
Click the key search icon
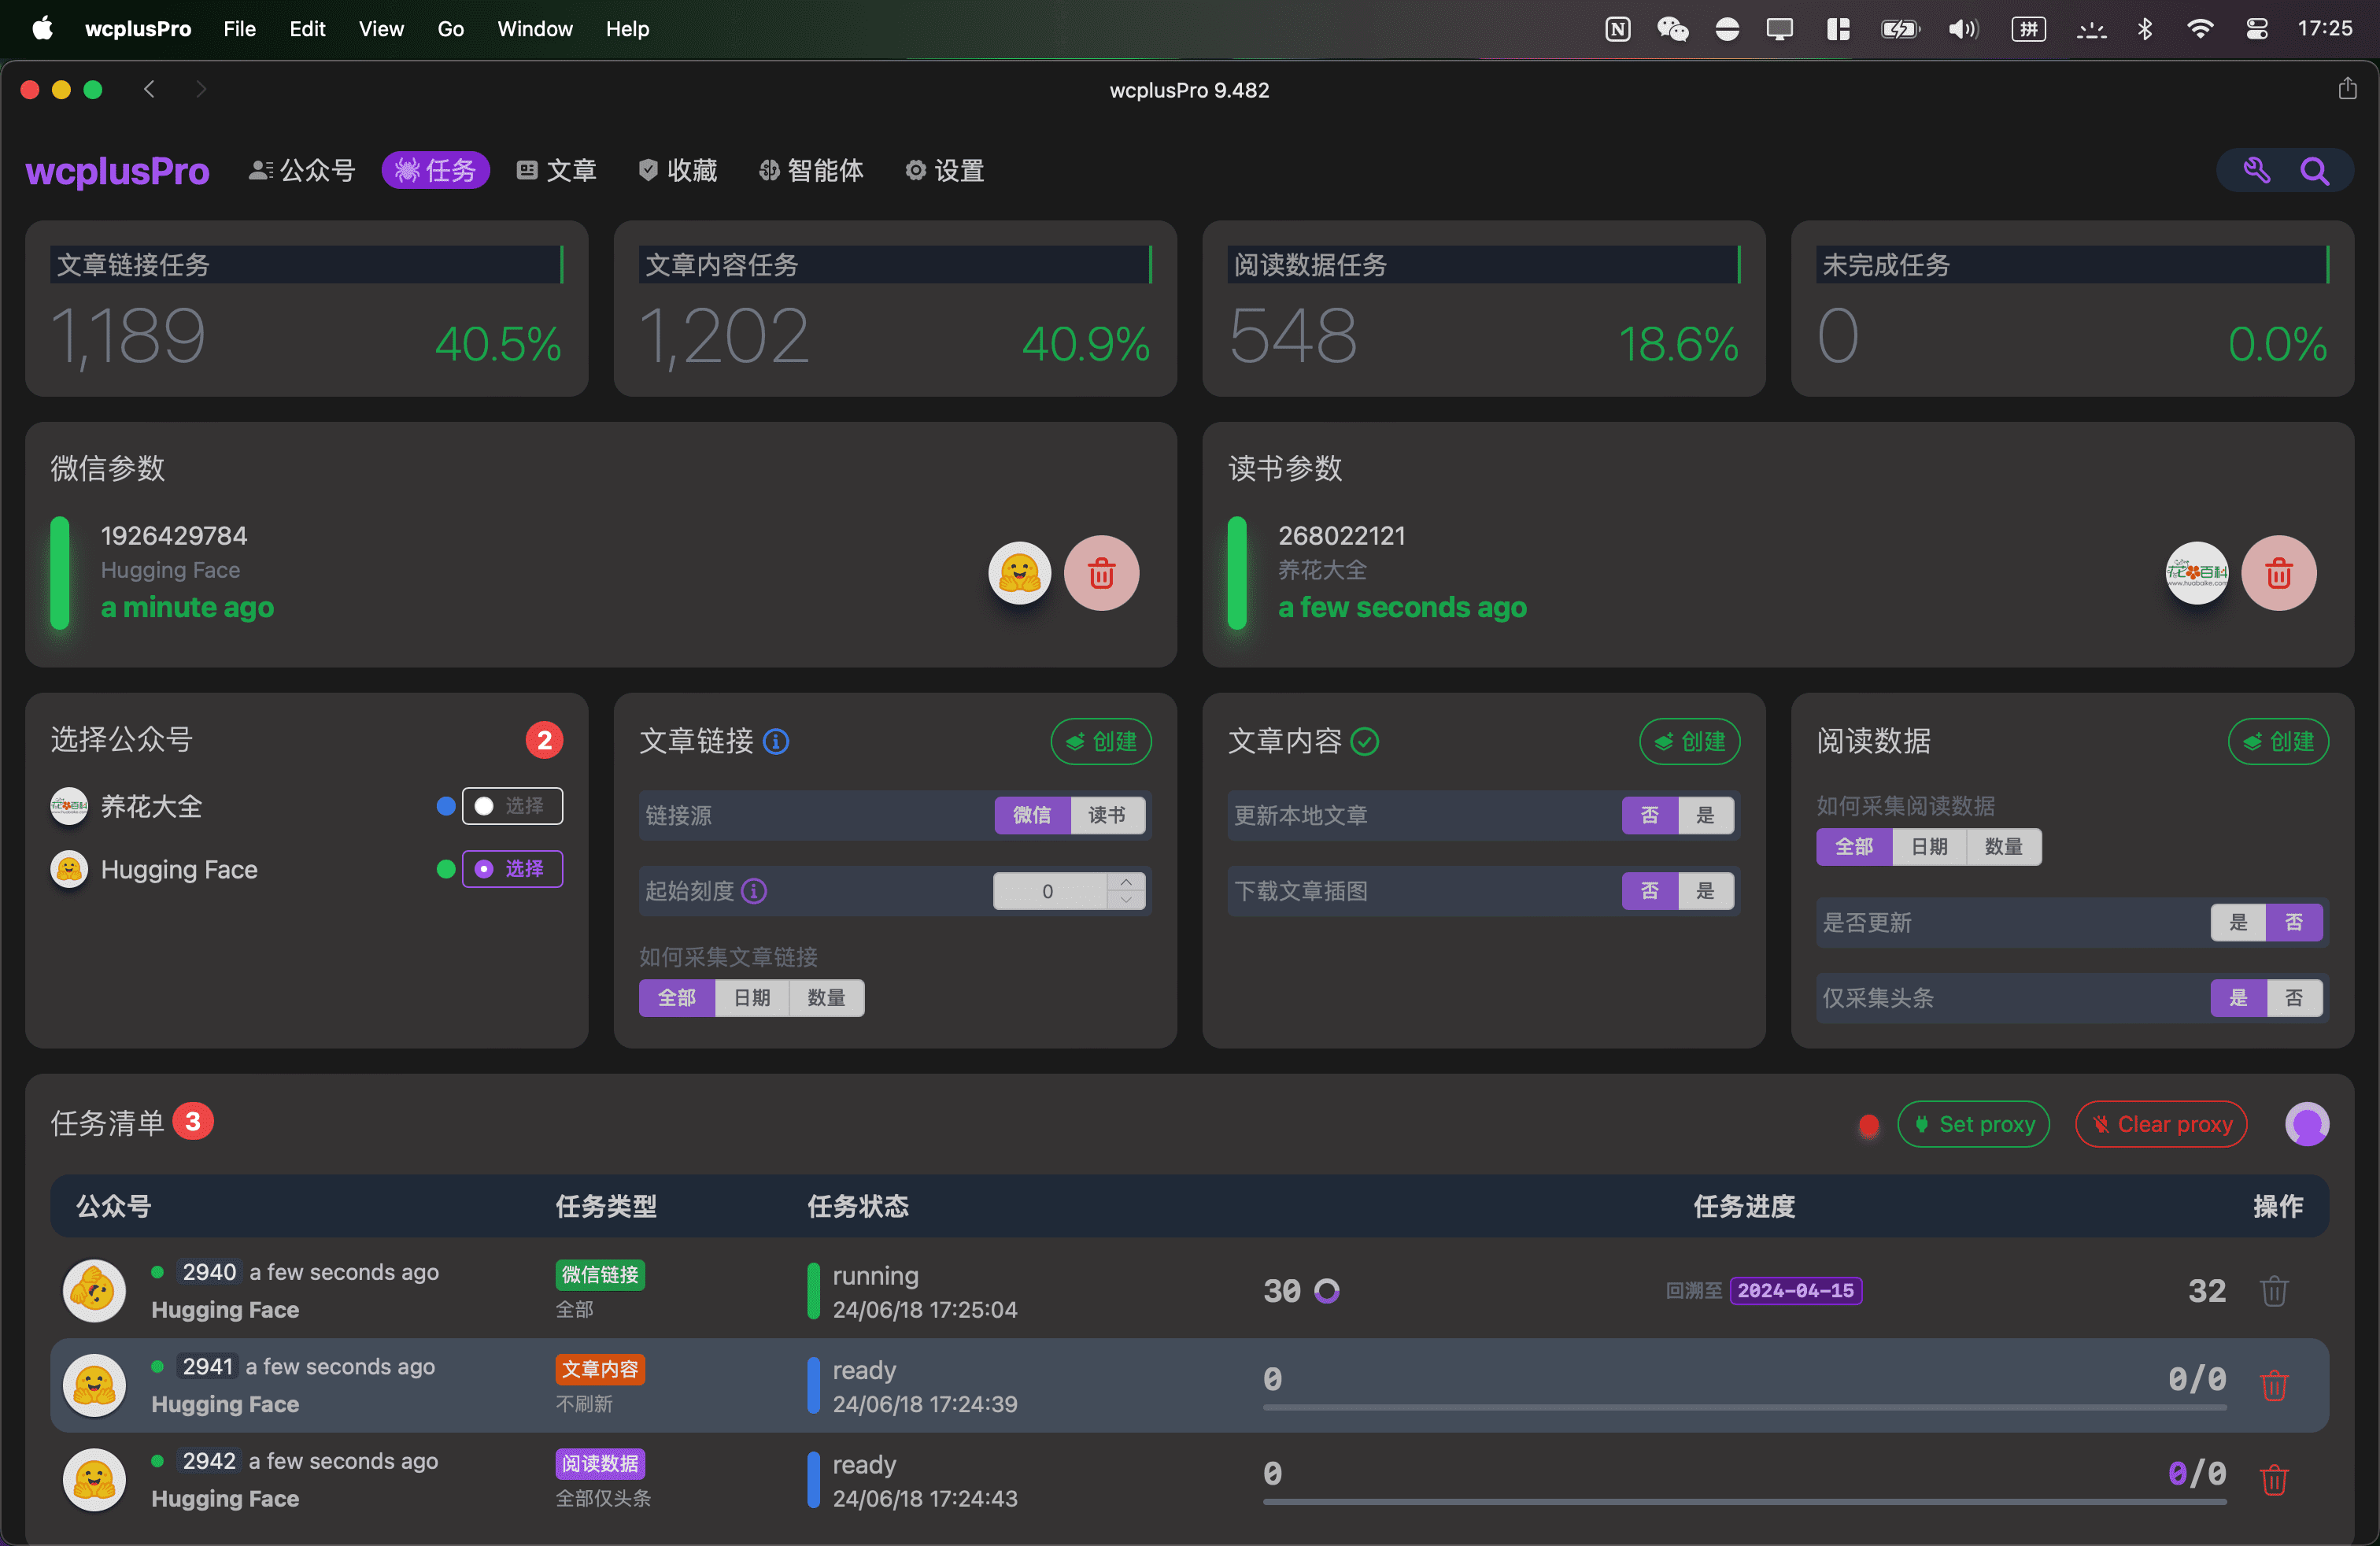pos(2256,171)
